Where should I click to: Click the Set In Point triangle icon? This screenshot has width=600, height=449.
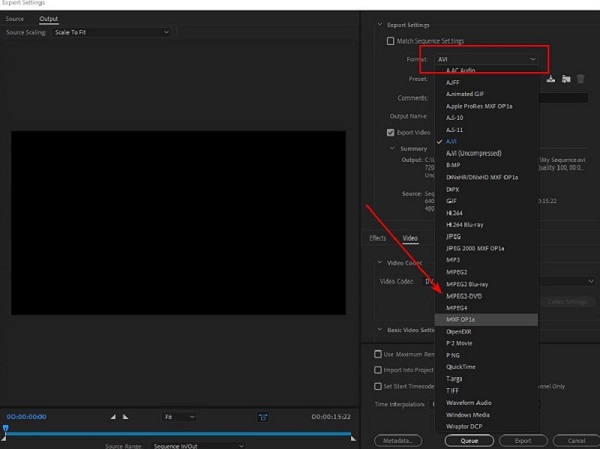click(x=113, y=416)
